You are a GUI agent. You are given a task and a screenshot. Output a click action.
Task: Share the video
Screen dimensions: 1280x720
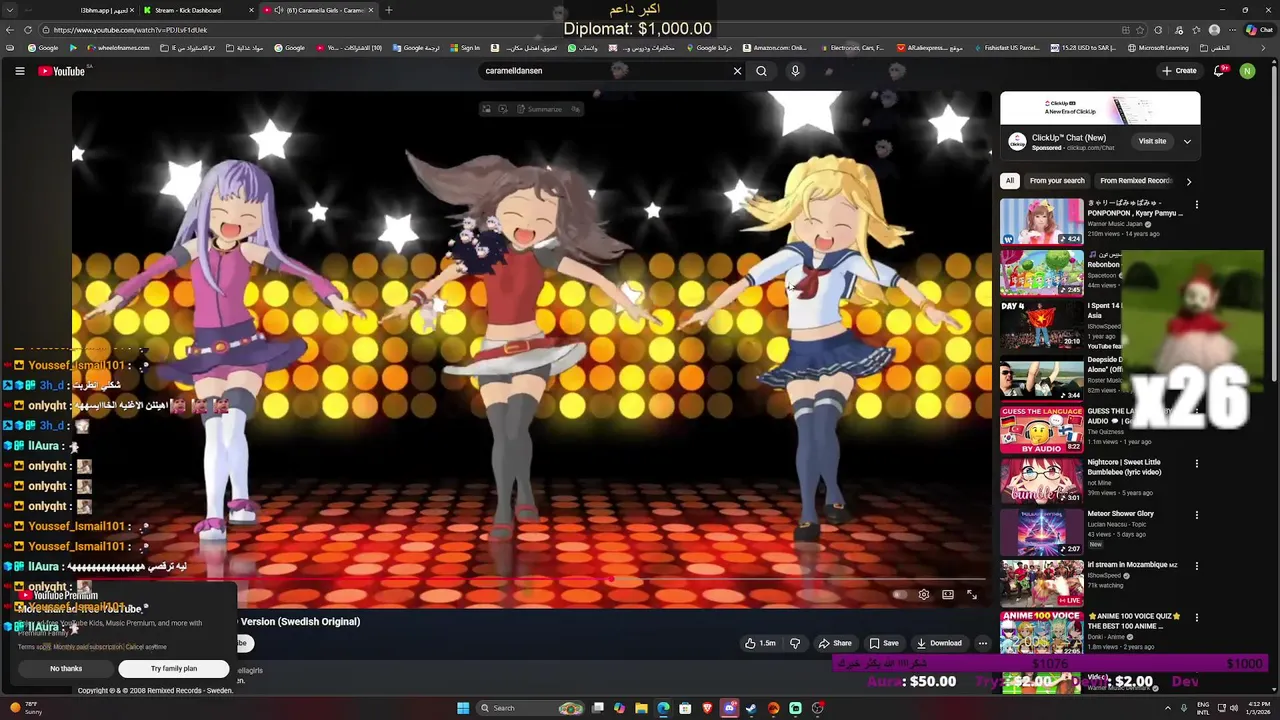click(835, 643)
